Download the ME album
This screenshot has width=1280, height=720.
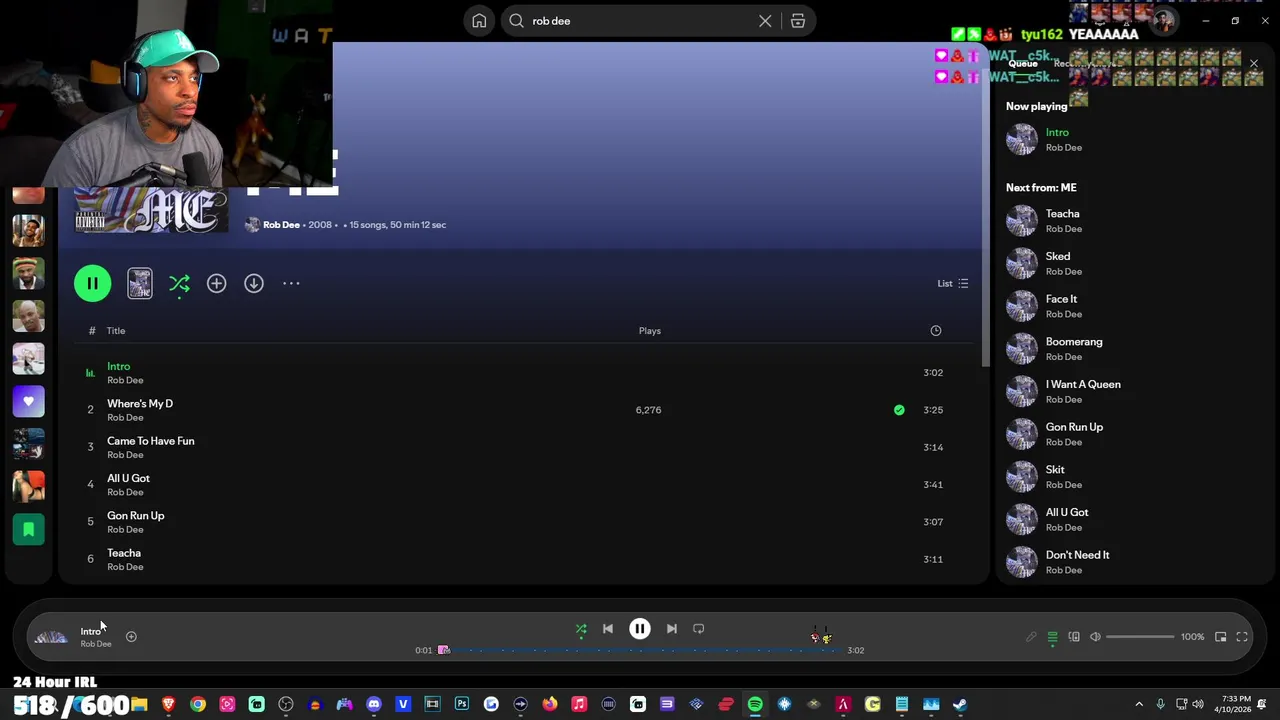pos(254,284)
